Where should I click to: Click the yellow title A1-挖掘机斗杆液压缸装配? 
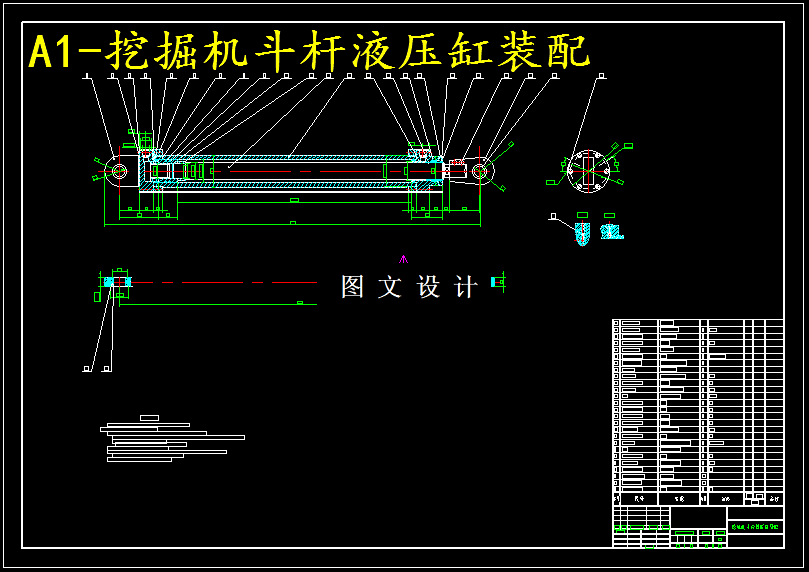click(309, 51)
